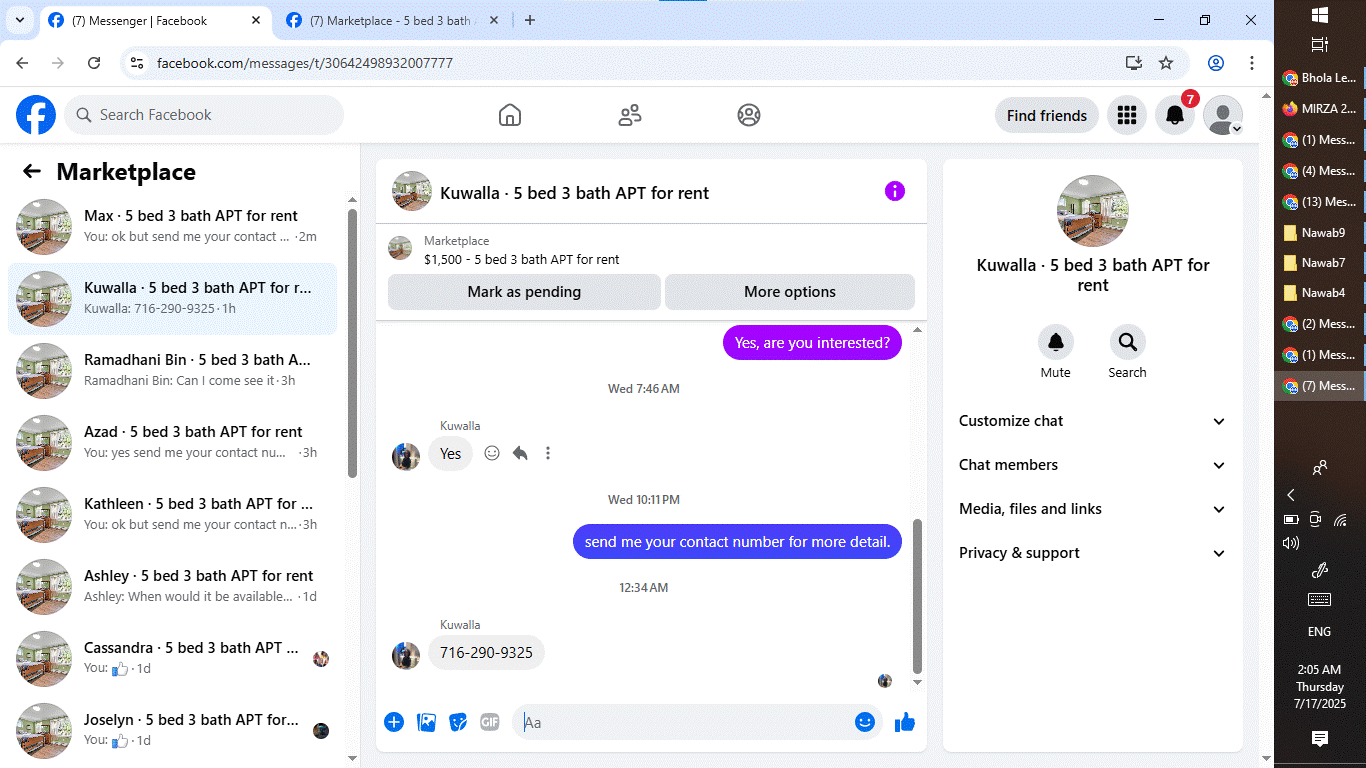Open the Chrome profile icon
1366x768 pixels.
pyautogui.click(x=1216, y=63)
